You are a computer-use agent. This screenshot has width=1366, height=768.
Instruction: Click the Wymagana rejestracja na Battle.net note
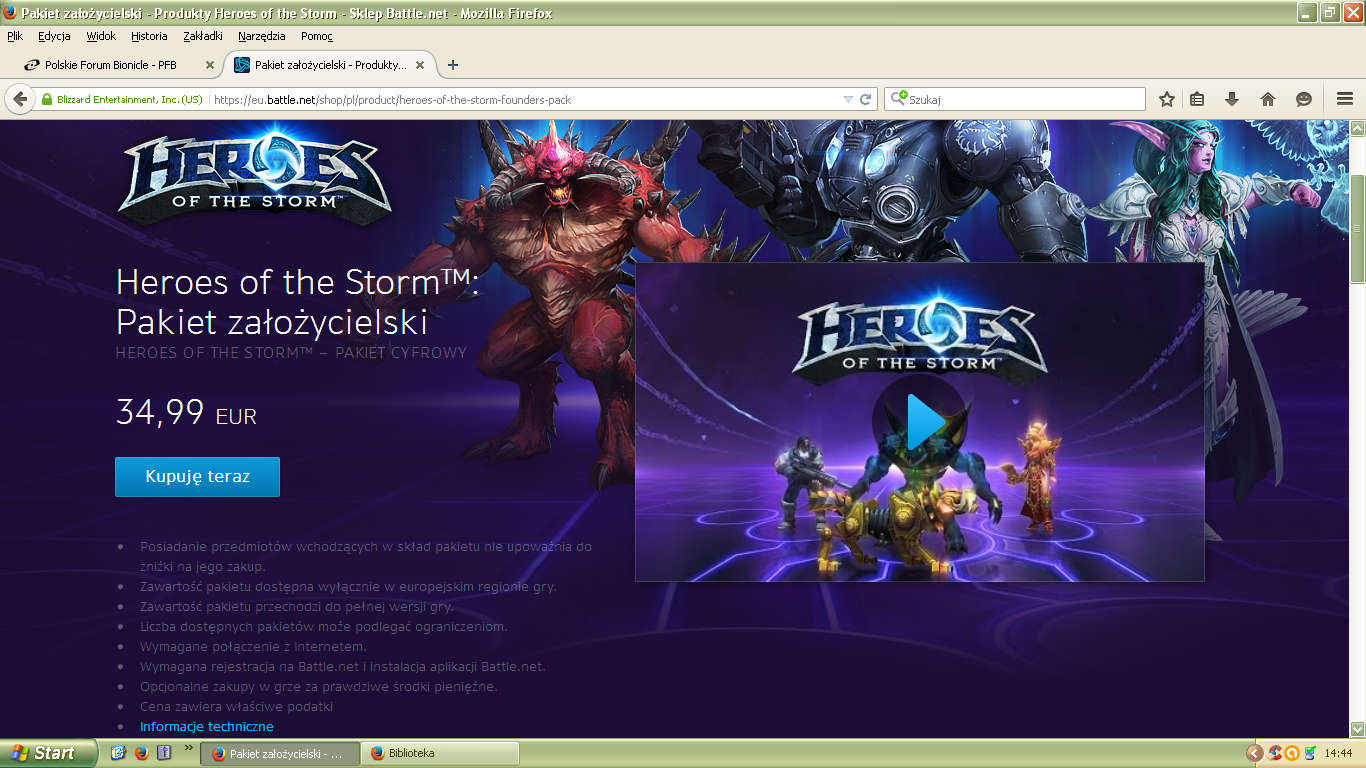[x=343, y=666]
